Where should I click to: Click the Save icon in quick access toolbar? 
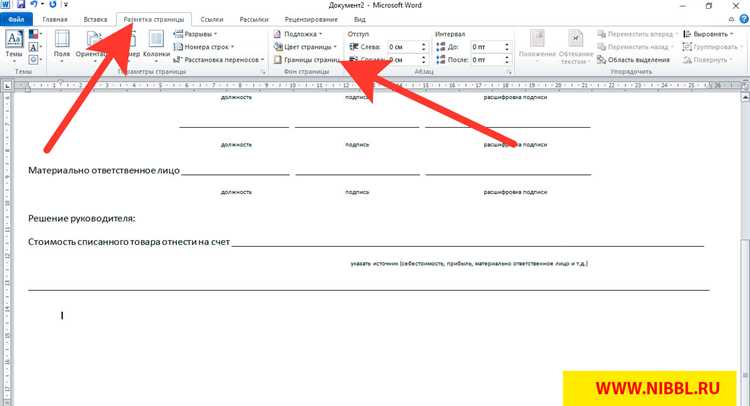coord(21,5)
